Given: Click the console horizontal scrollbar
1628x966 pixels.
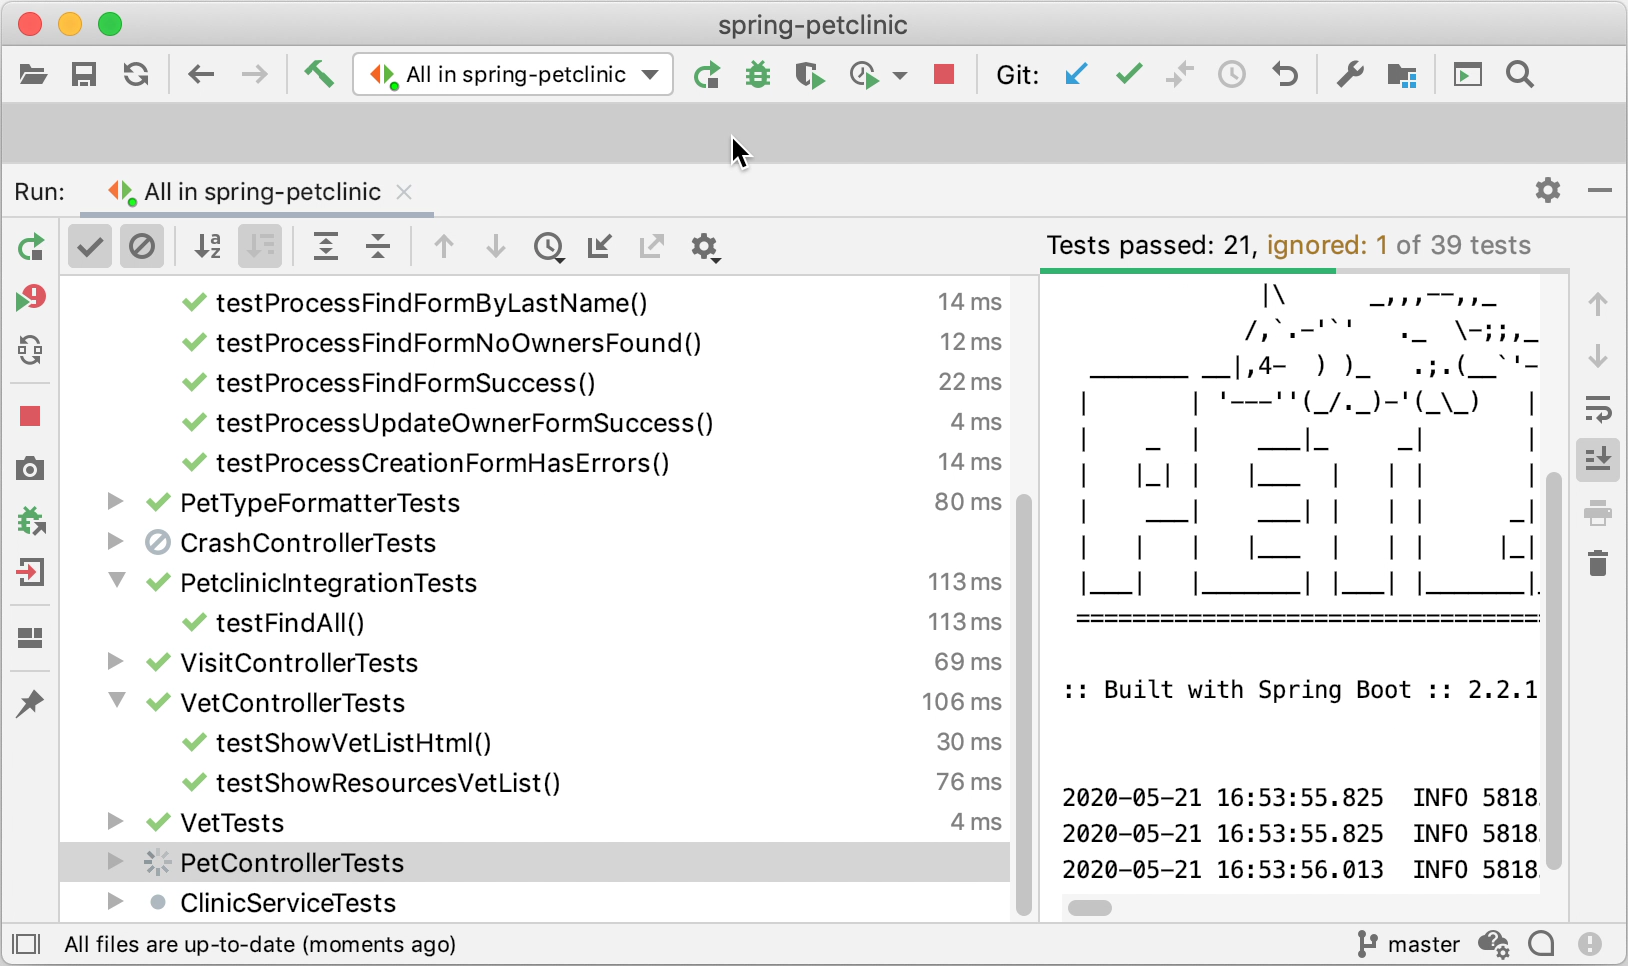Looking at the screenshot, I should point(1090,908).
